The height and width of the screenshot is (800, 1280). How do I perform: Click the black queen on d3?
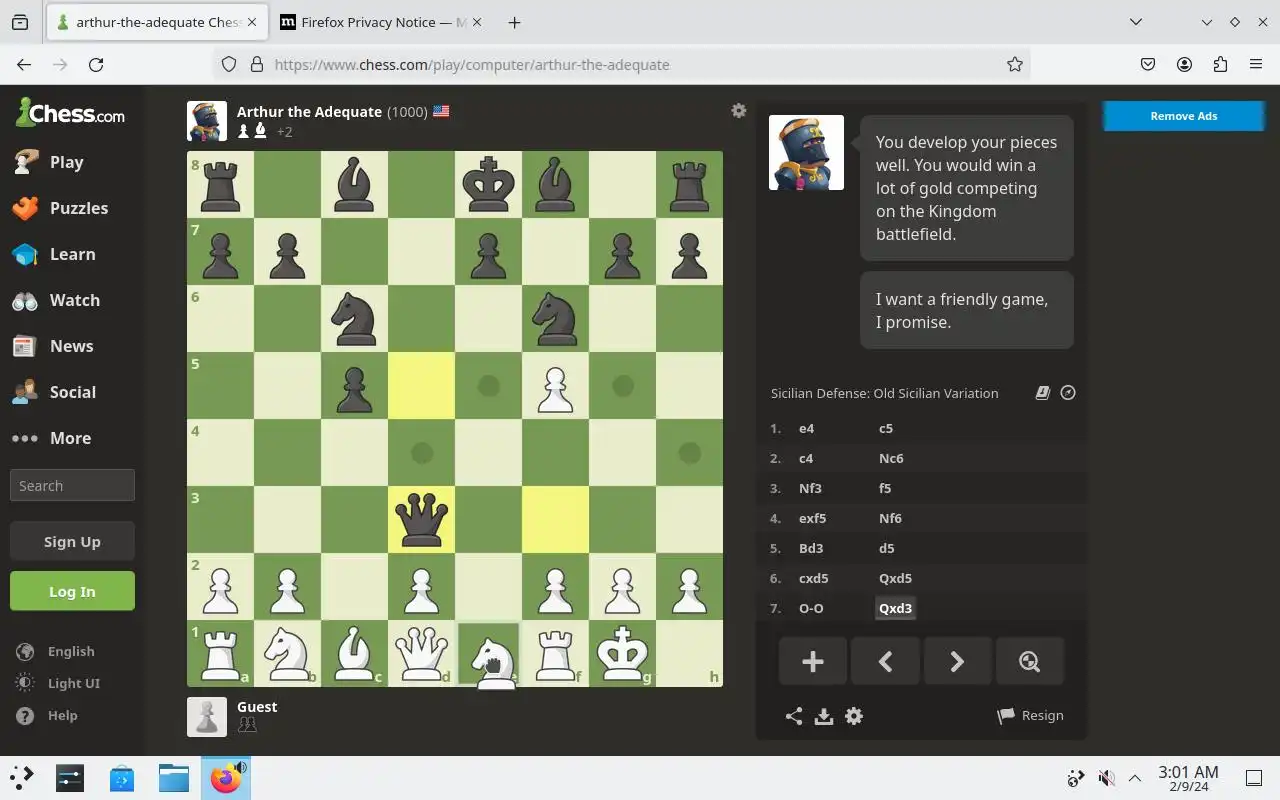coord(421,519)
